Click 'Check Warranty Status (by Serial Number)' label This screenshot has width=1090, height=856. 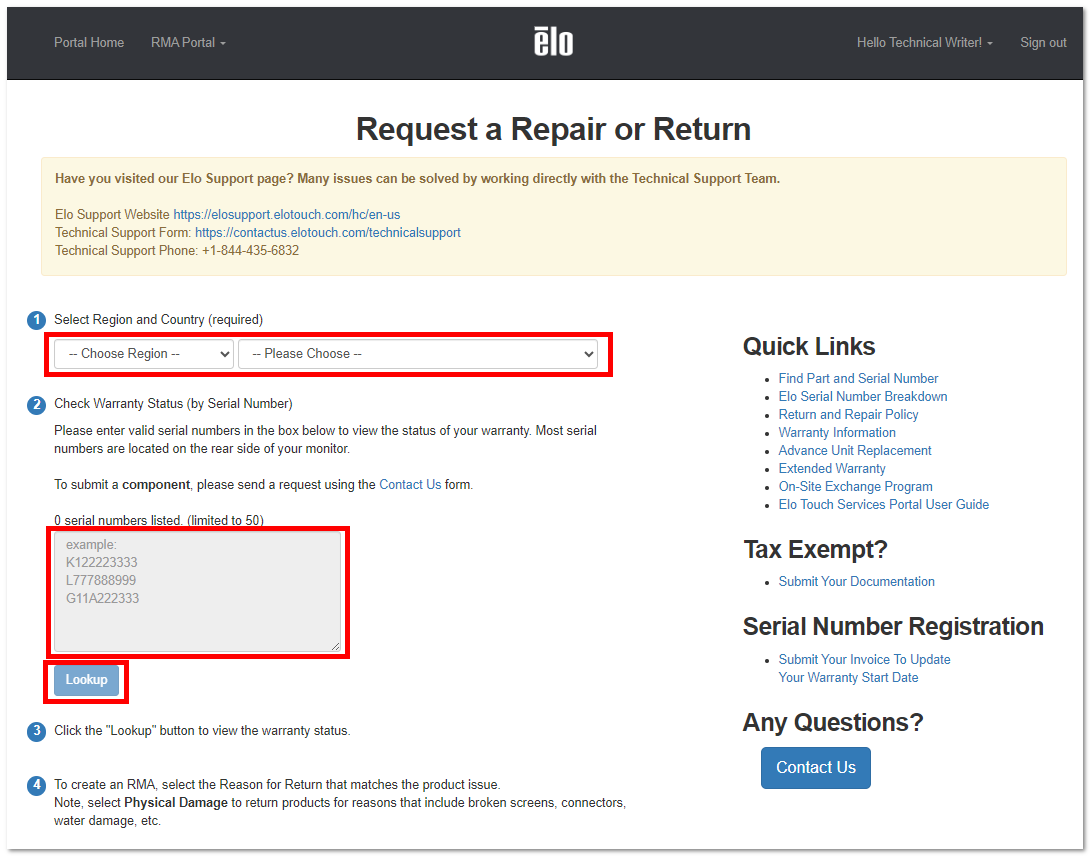point(173,404)
